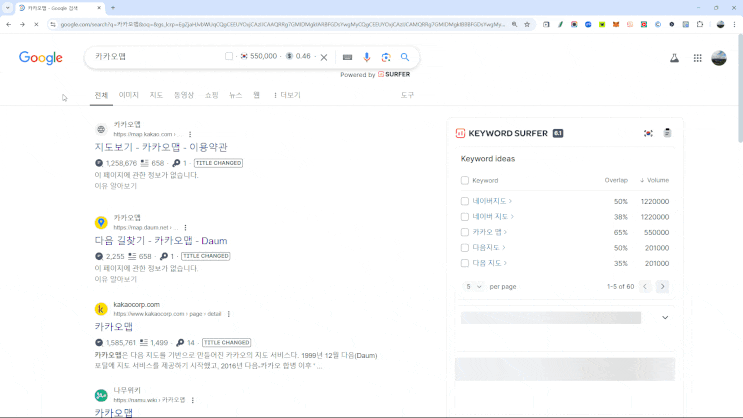
Task: Open a new browser tab
Action: [113, 8]
